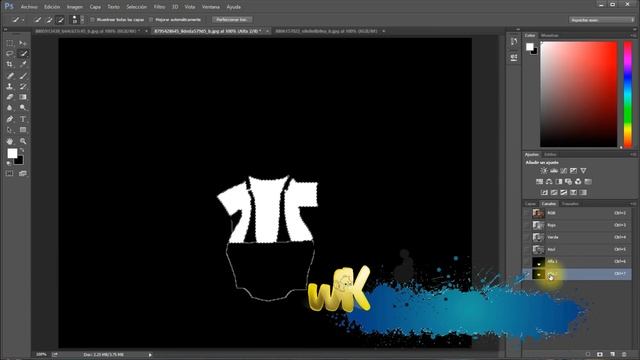Viewport: 640px width, 360px height.
Task: Add a Vibrance adjustment
Action: (583, 171)
